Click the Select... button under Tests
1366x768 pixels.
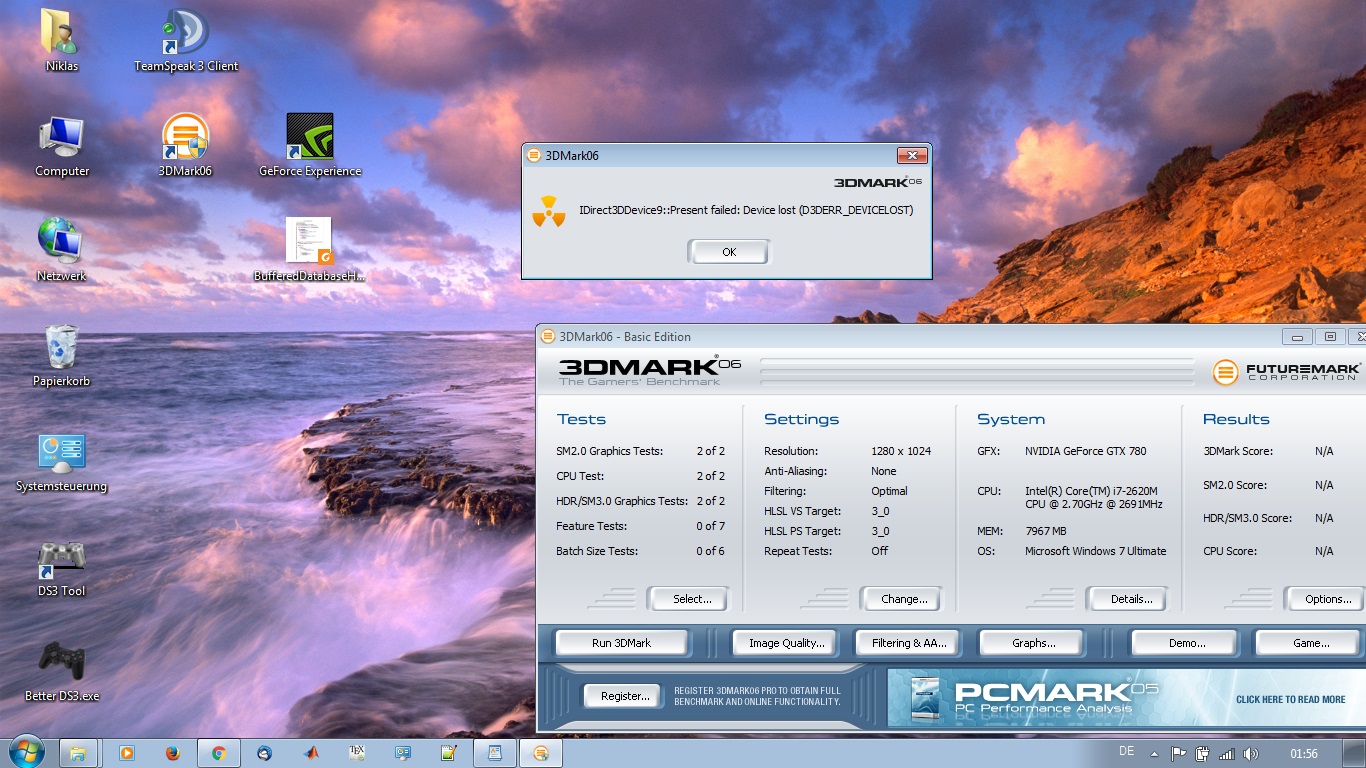(688, 599)
